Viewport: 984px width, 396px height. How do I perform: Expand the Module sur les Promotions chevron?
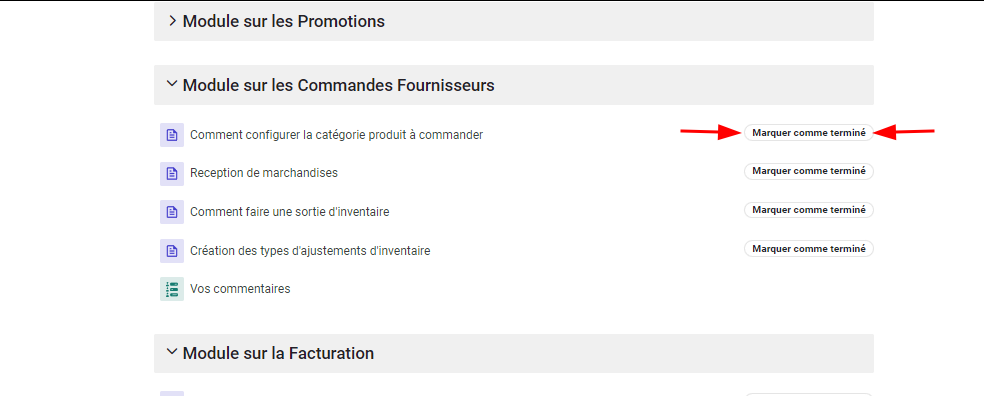[173, 21]
